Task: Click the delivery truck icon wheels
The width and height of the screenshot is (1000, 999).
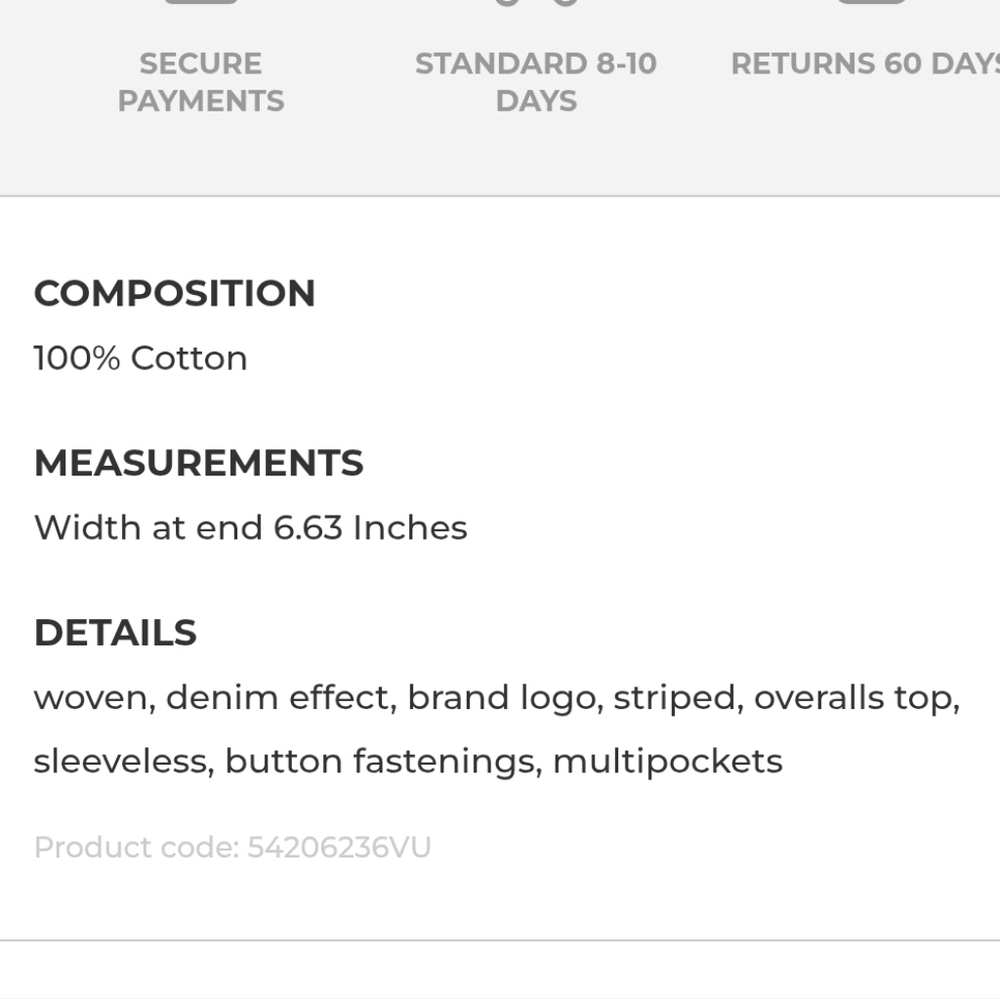Action: point(536,3)
